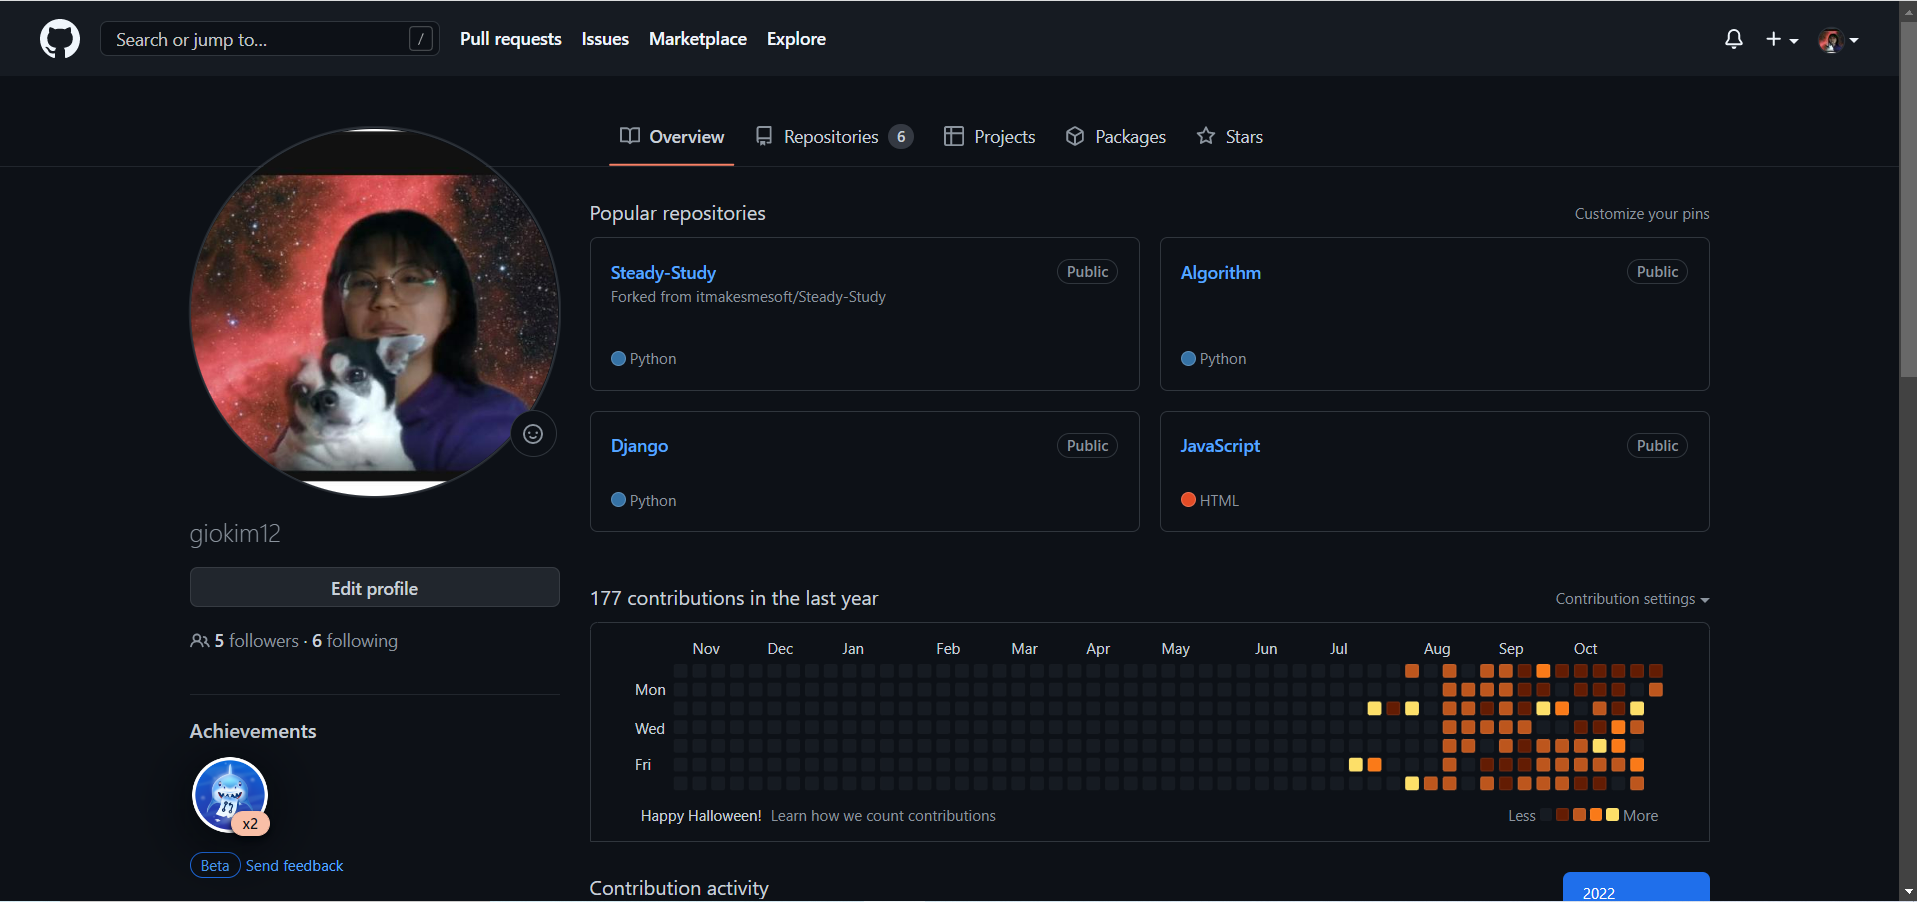Viewport: 1917px width, 902px height.
Task: Click the Edit profile button
Action: 375,588
